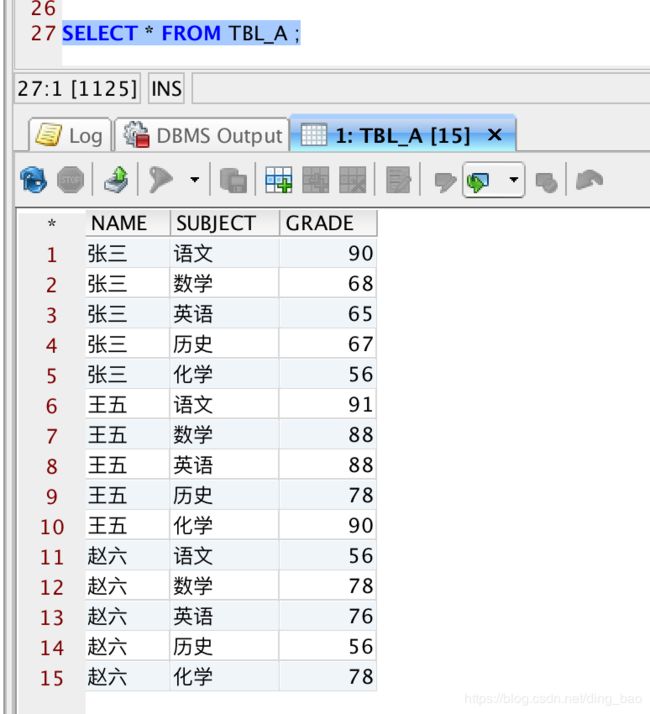Click the 27:1 [1125] cursor position field
The image size is (650, 714).
coord(77,88)
